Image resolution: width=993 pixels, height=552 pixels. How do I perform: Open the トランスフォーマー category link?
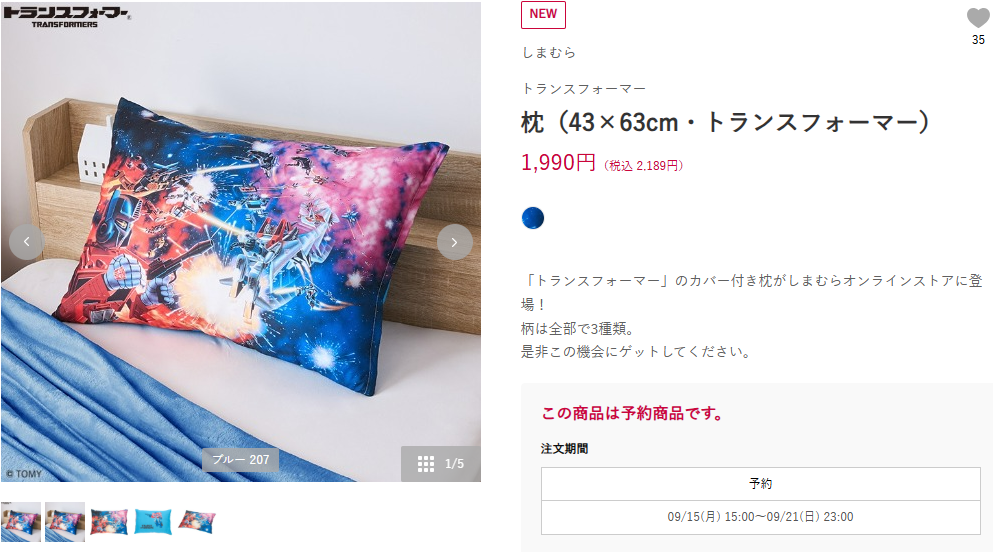pyautogui.click(x=583, y=89)
